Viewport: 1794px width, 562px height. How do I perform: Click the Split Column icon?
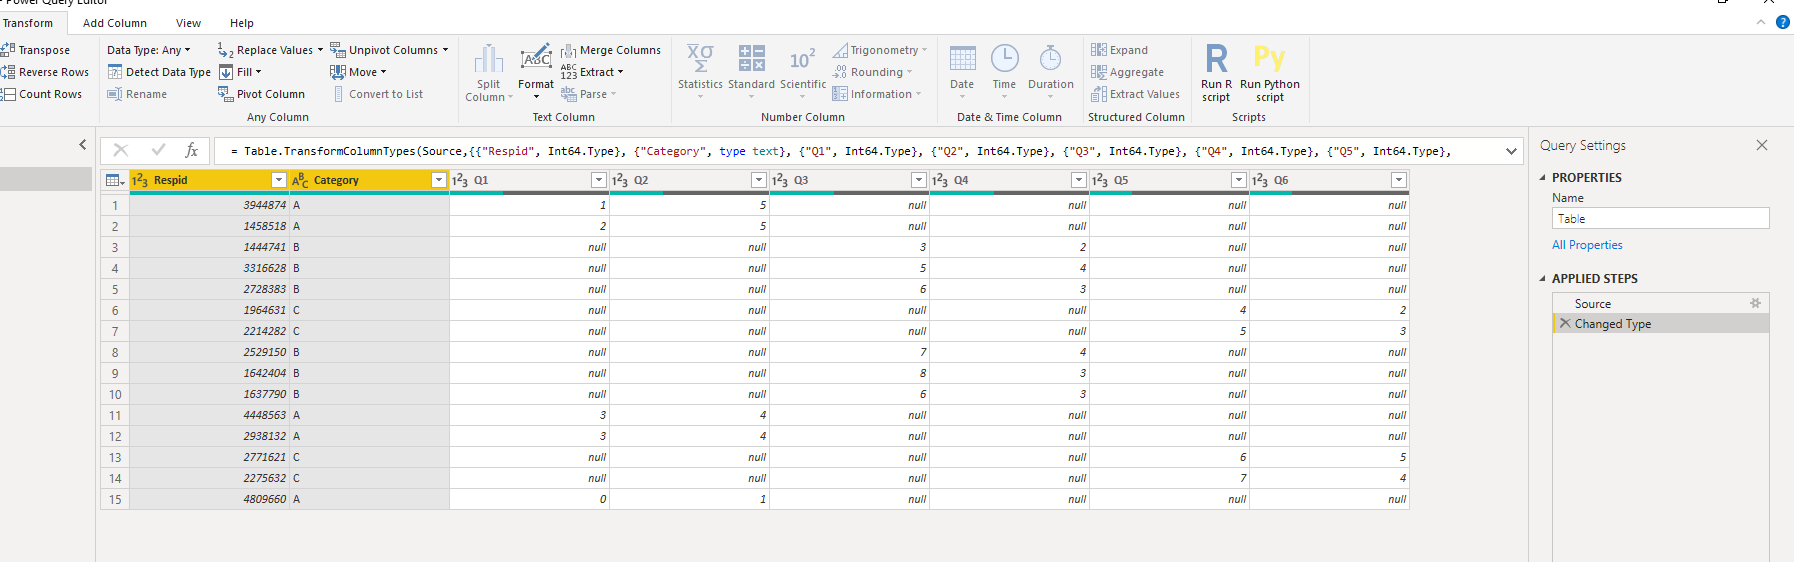click(x=488, y=59)
